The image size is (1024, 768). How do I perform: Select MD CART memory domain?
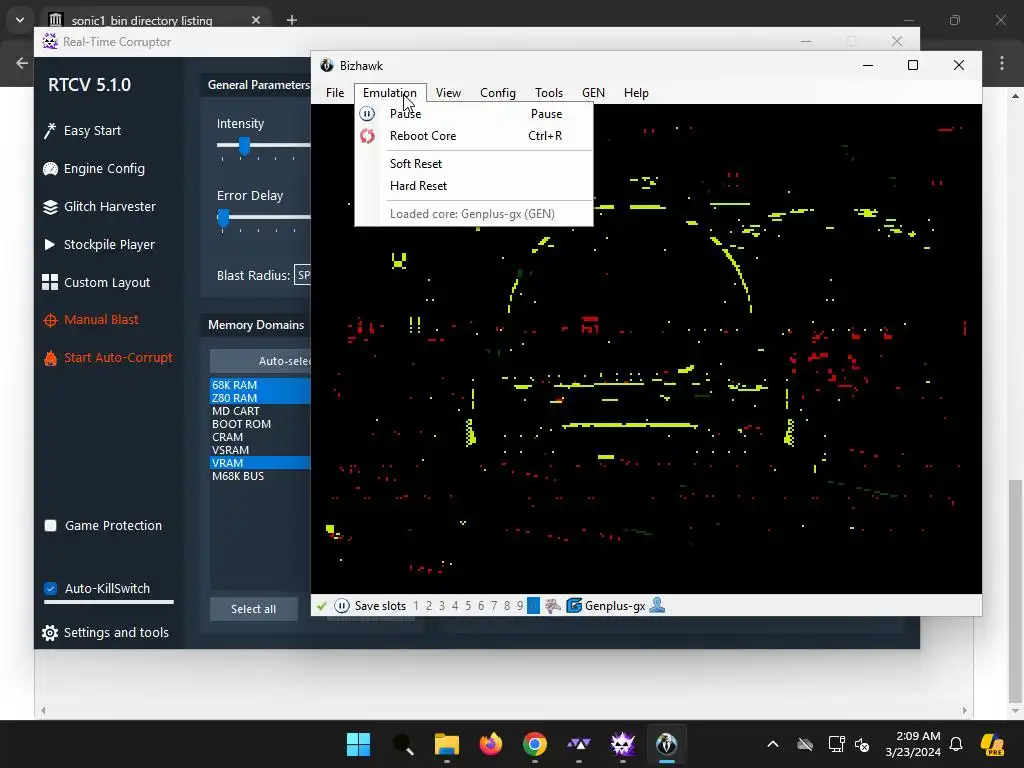(x=260, y=411)
